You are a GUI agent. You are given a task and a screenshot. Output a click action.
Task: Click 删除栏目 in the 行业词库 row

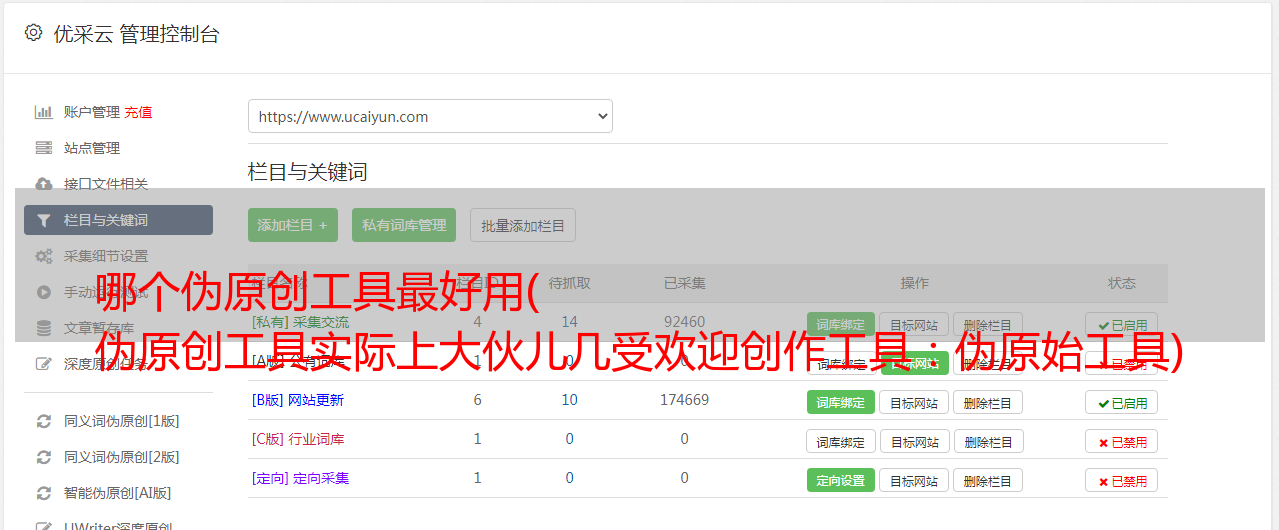(988, 441)
